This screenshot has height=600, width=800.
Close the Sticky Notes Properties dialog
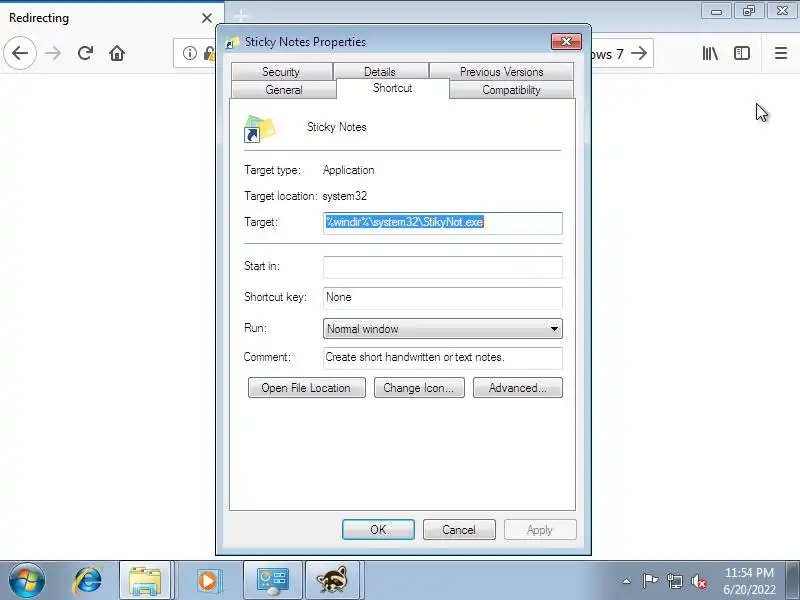(x=566, y=42)
